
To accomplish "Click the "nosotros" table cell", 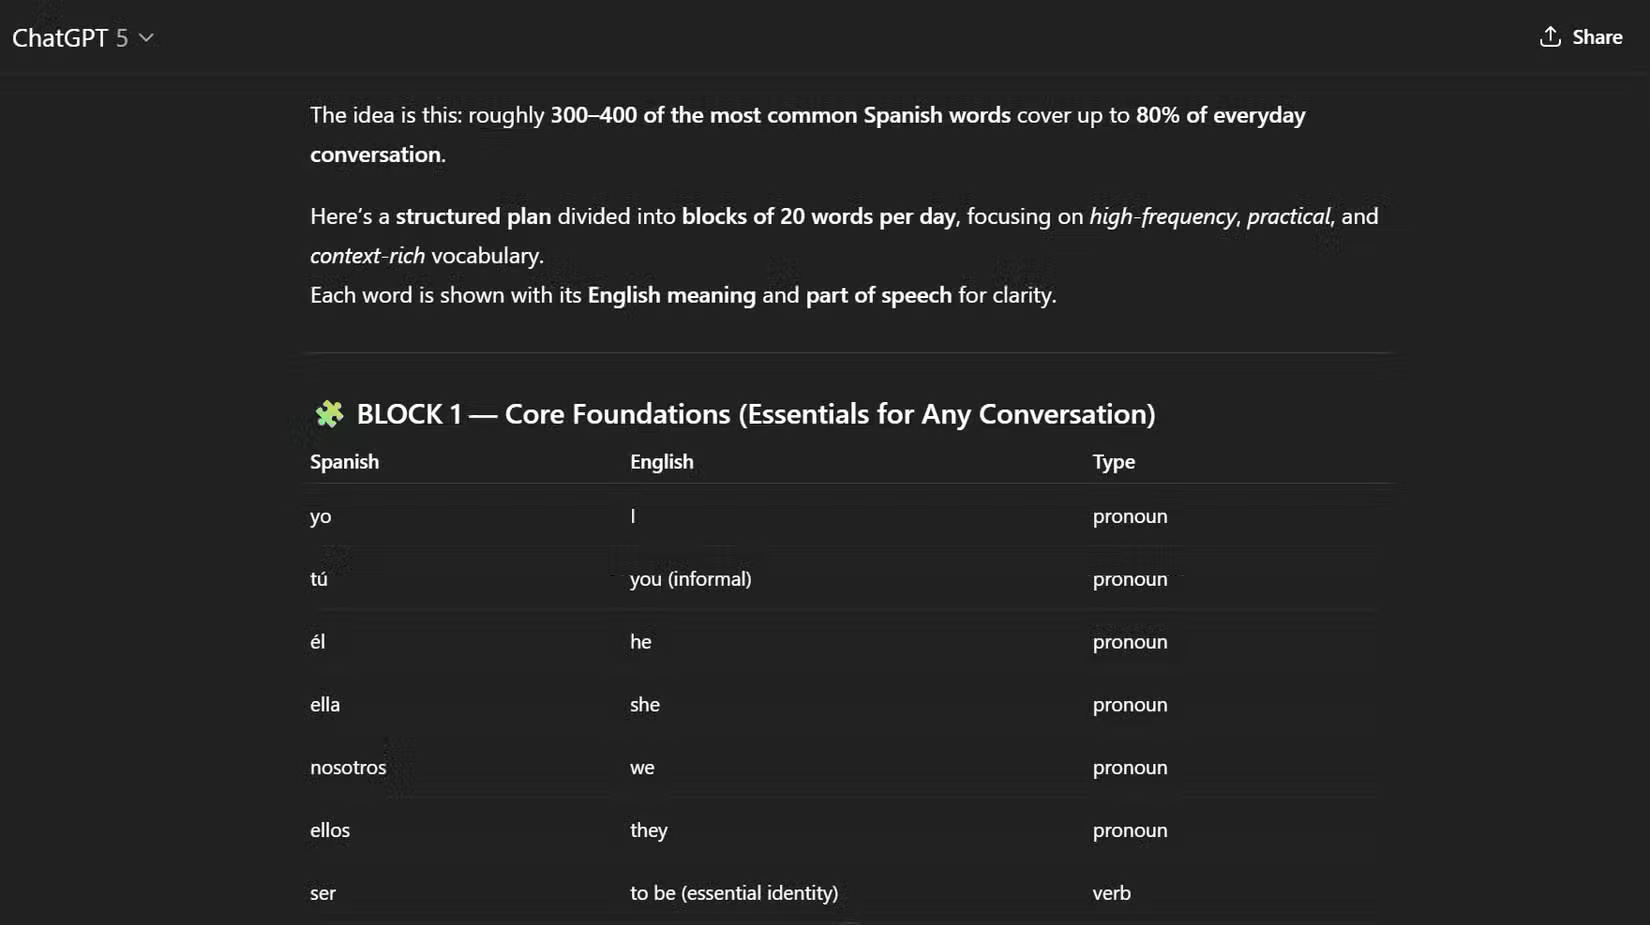I will click(348, 768).
